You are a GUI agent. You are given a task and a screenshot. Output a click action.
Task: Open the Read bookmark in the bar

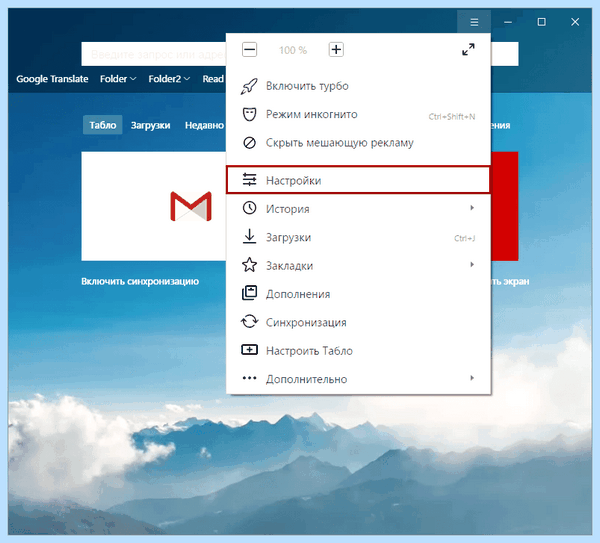click(213, 79)
